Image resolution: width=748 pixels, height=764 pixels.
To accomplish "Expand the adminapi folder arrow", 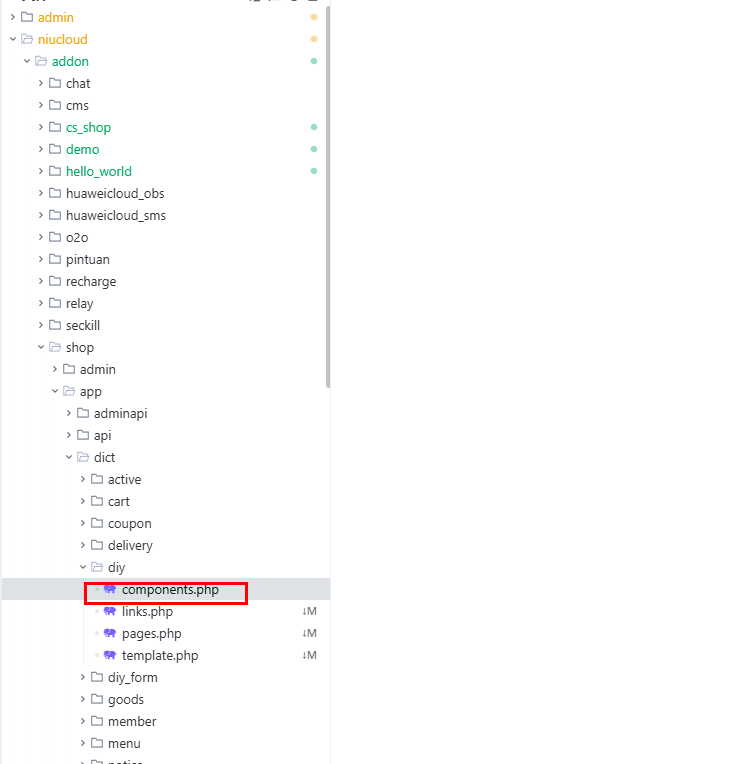I will (x=69, y=414).
